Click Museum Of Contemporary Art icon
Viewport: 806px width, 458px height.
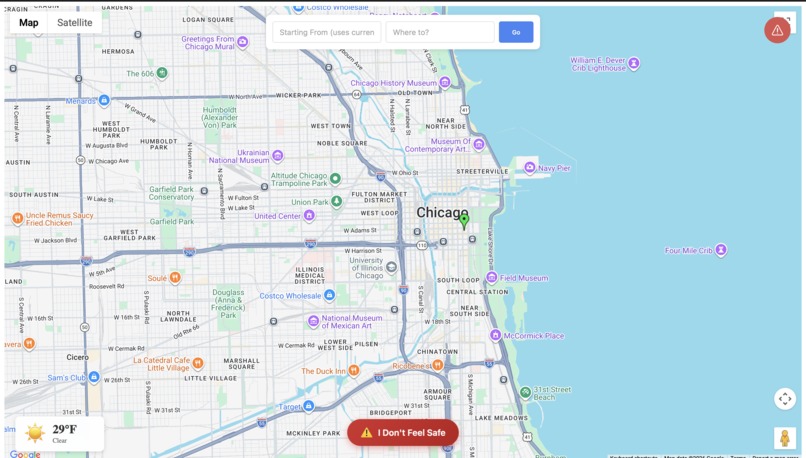479,144
